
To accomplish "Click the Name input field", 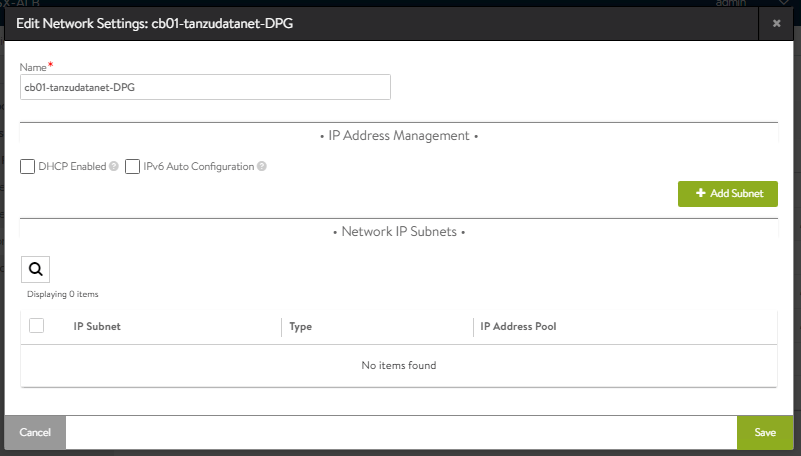I will 205,87.
